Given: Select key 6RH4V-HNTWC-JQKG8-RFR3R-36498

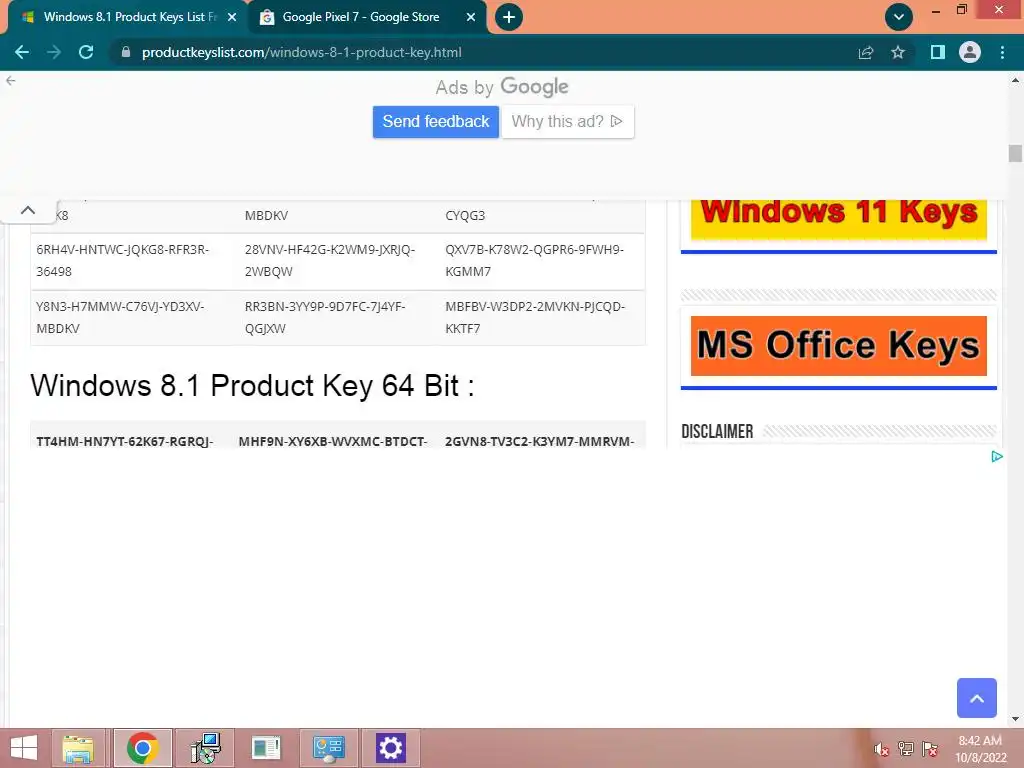Looking at the screenshot, I should (x=123, y=261).
